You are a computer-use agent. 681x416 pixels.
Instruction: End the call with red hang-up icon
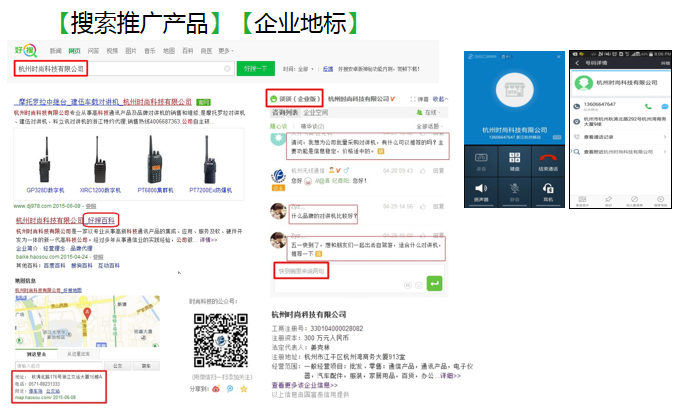pyautogui.click(x=548, y=161)
